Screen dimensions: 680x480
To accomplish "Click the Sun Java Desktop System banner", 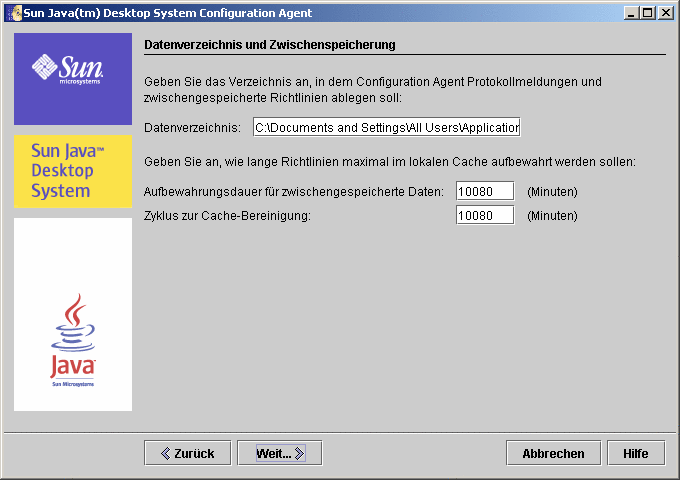I will coord(73,171).
